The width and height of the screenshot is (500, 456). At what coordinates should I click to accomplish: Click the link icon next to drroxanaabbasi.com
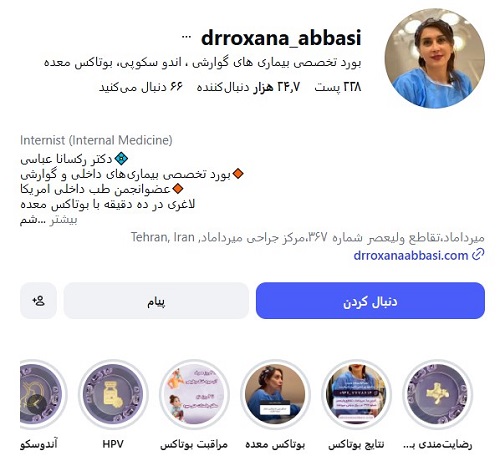(478, 255)
